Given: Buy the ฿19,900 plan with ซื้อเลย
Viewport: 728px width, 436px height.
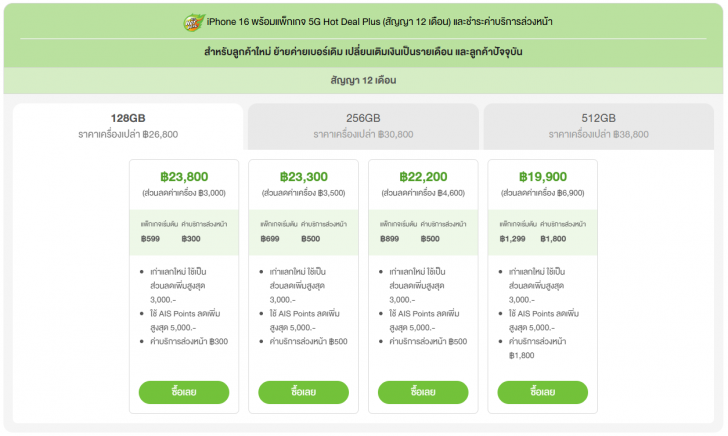Looking at the screenshot, I should 543,392.
